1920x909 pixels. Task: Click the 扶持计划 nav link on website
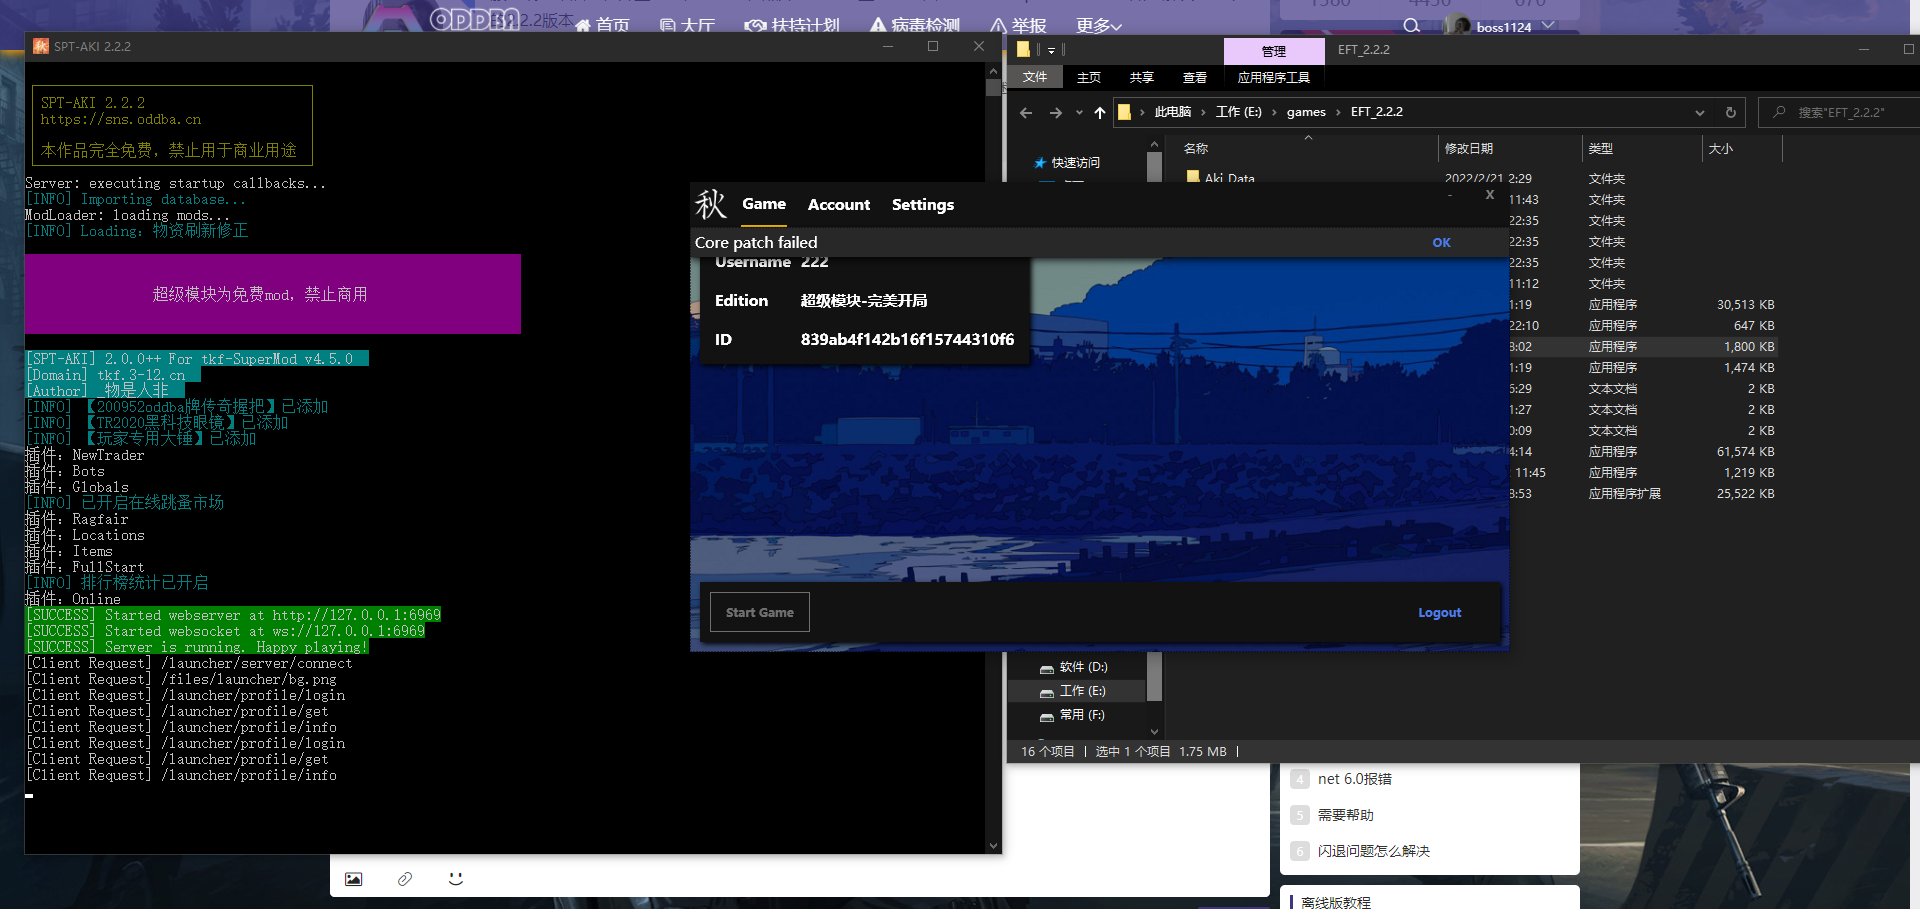pyautogui.click(x=792, y=26)
